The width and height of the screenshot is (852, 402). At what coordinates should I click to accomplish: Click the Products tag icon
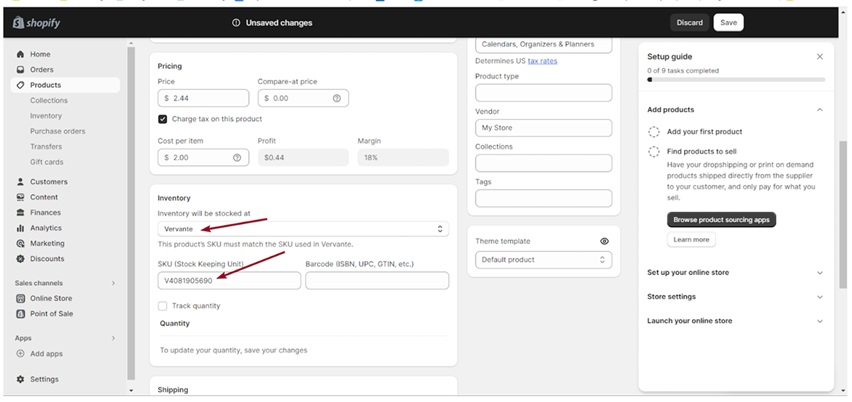click(x=21, y=85)
